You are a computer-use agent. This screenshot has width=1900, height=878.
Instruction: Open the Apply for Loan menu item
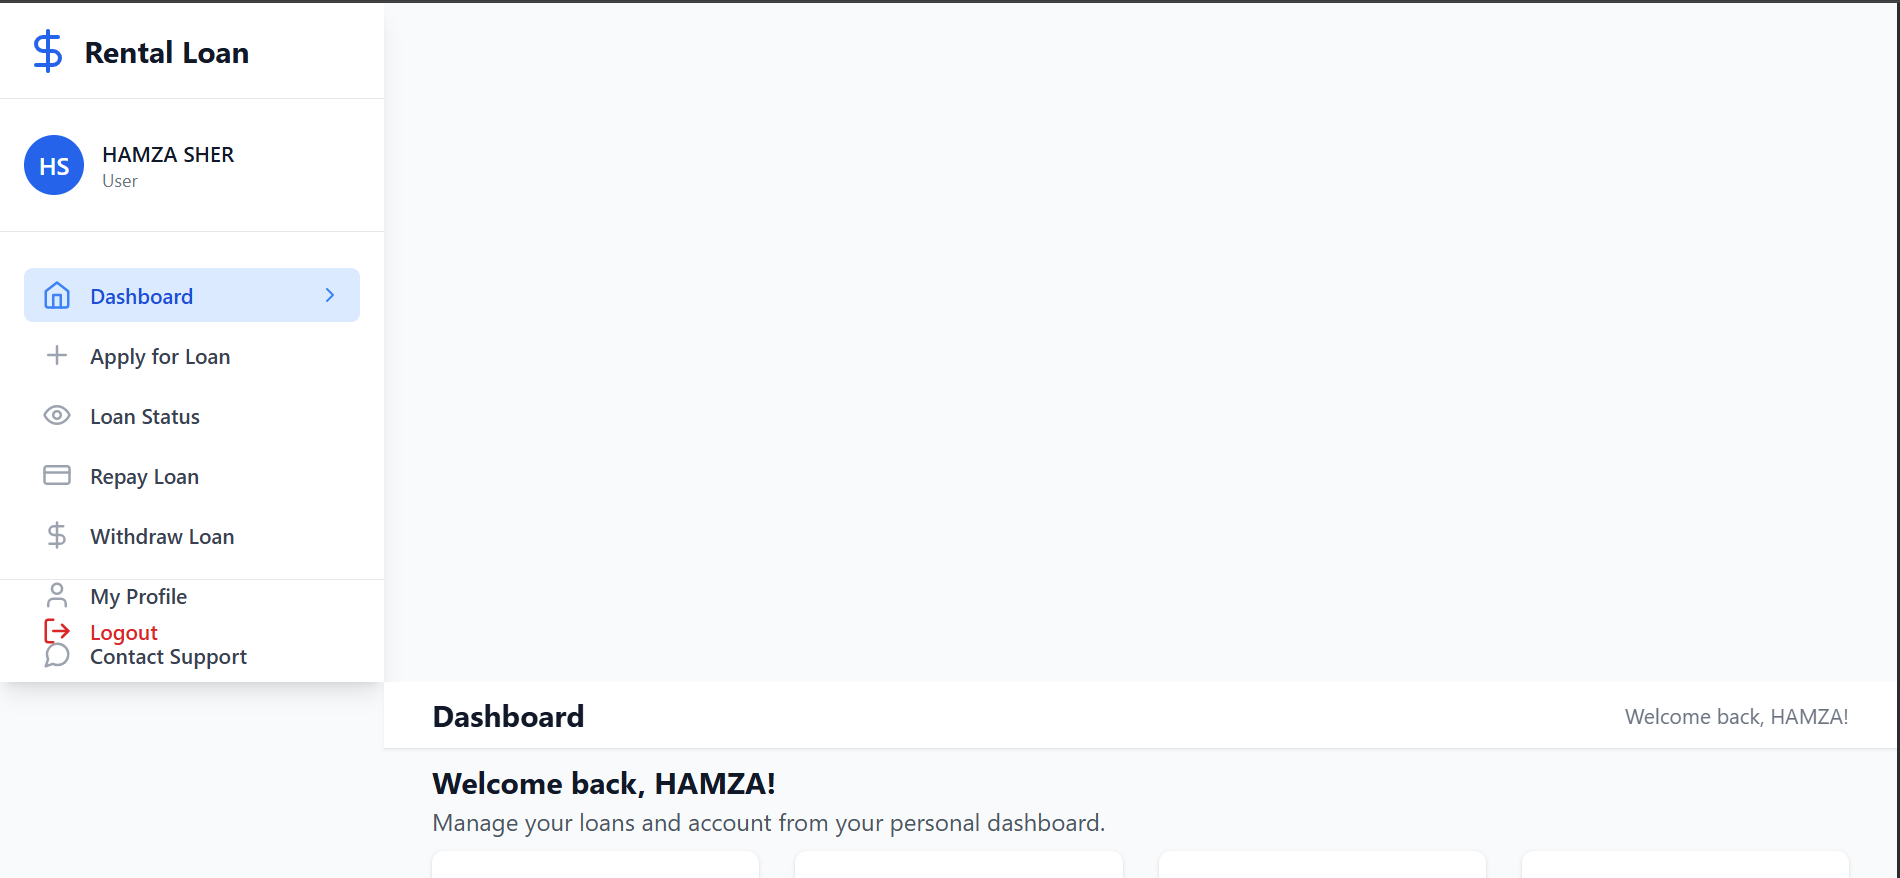(x=192, y=356)
